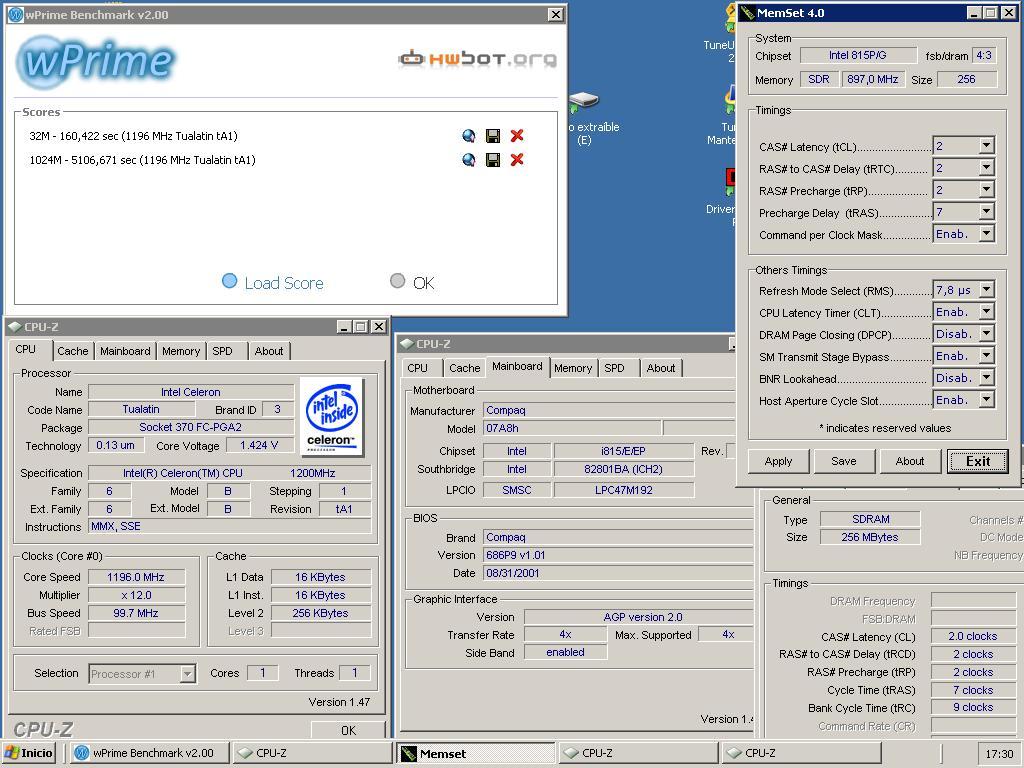The image size is (1024, 768).
Task: Open the Precharge Delay (tRAS) dropdown
Action: (986, 212)
